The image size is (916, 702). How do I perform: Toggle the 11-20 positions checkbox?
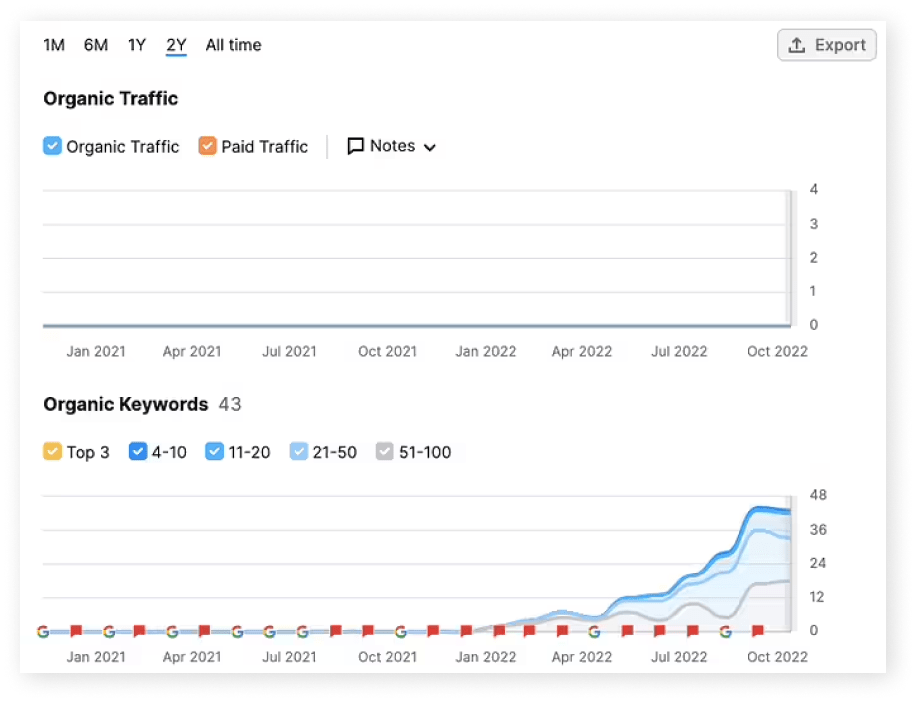[x=214, y=451]
